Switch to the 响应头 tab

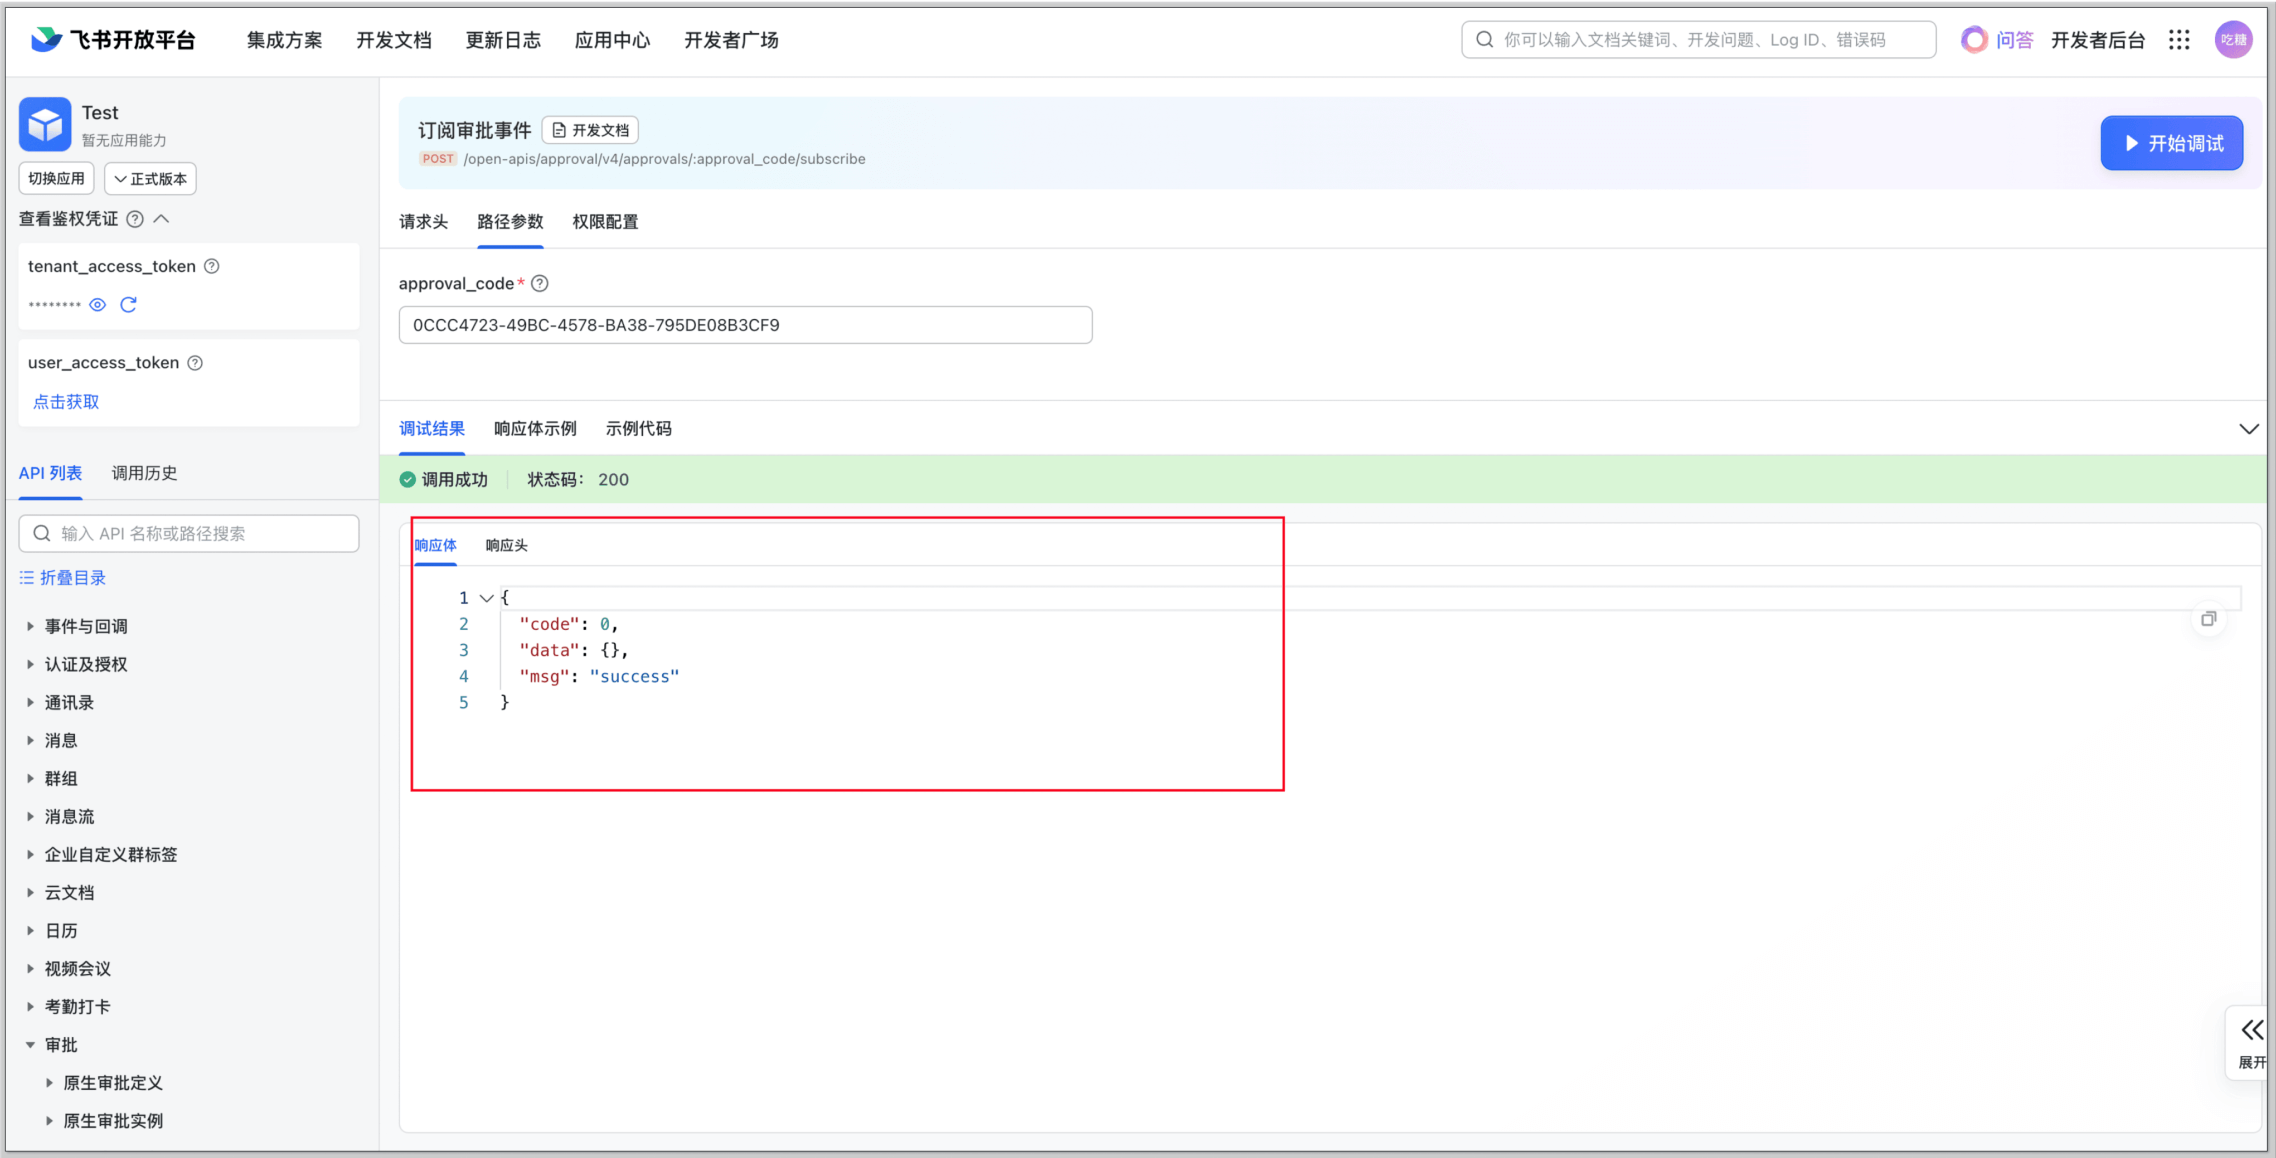[506, 546]
